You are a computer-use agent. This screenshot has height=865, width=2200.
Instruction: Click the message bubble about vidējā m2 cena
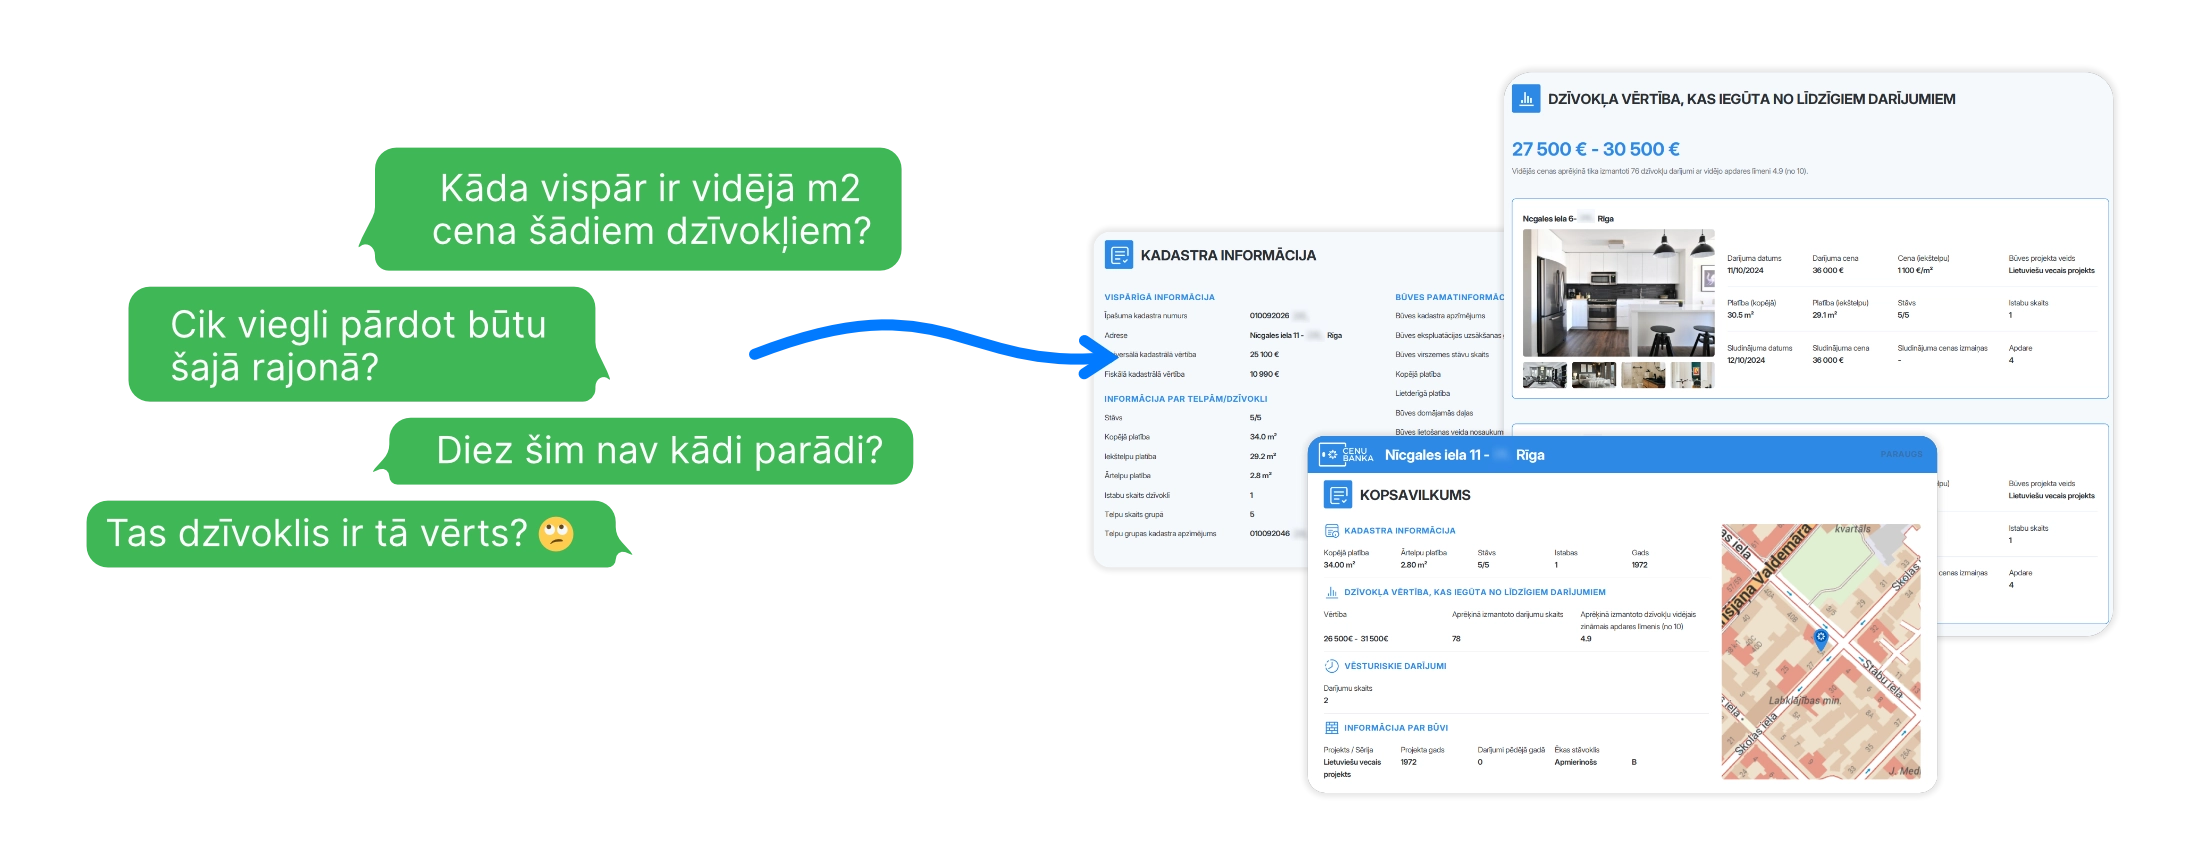click(637, 209)
